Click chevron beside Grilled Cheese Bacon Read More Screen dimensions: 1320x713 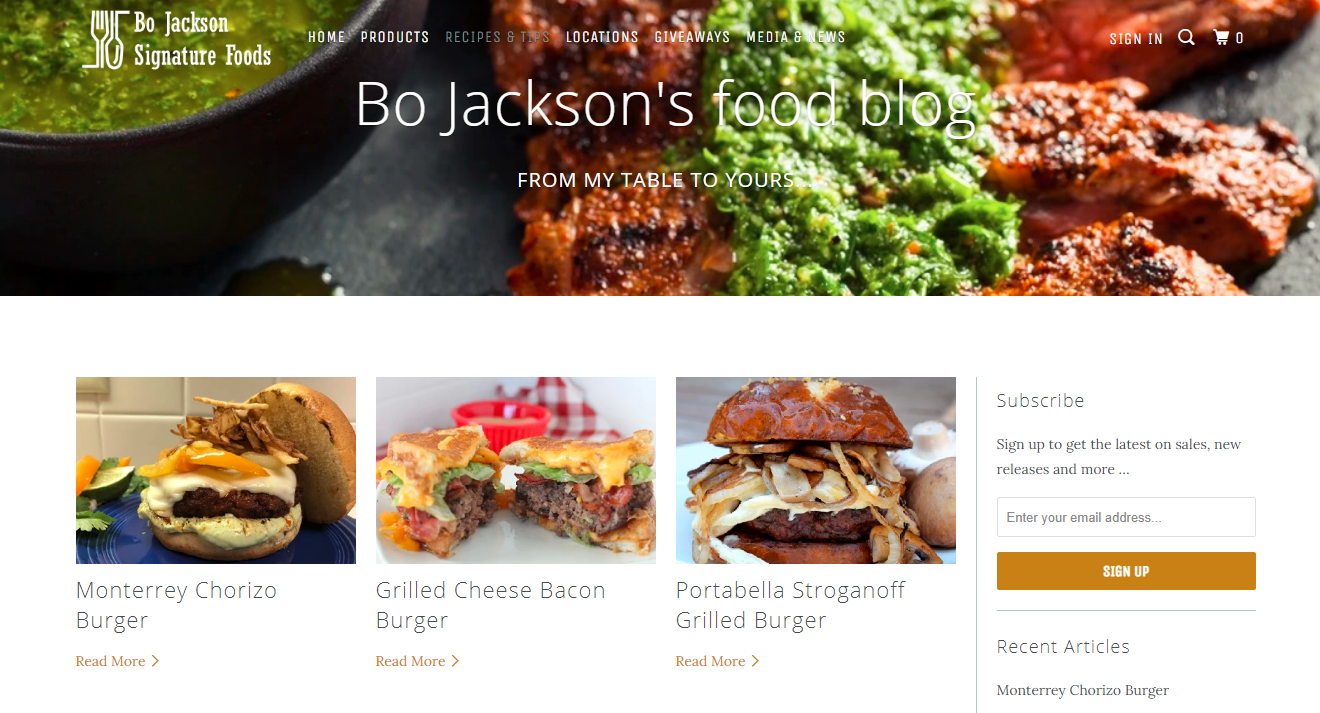455,661
